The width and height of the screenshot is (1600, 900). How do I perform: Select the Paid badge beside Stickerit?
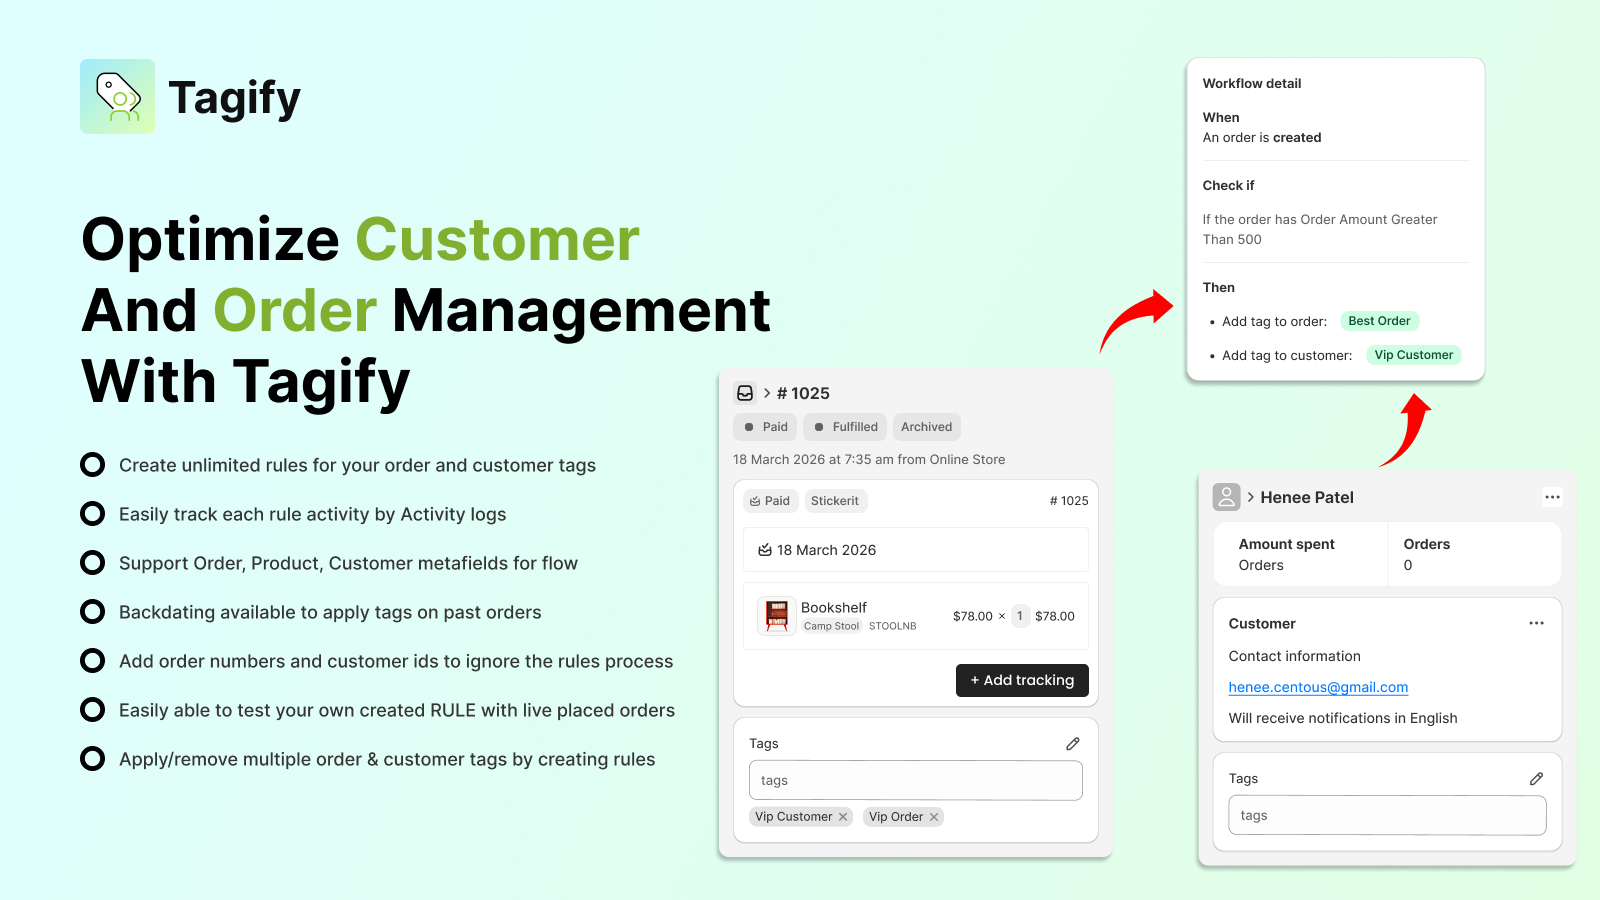(770, 501)
